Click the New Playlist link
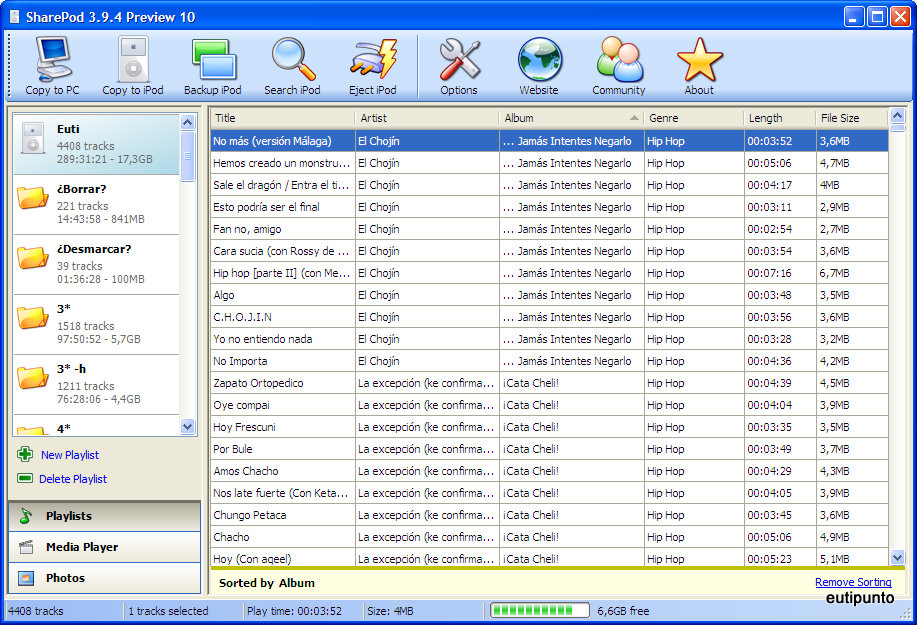This screenshot has width=917, height=625. click(70, 455)
